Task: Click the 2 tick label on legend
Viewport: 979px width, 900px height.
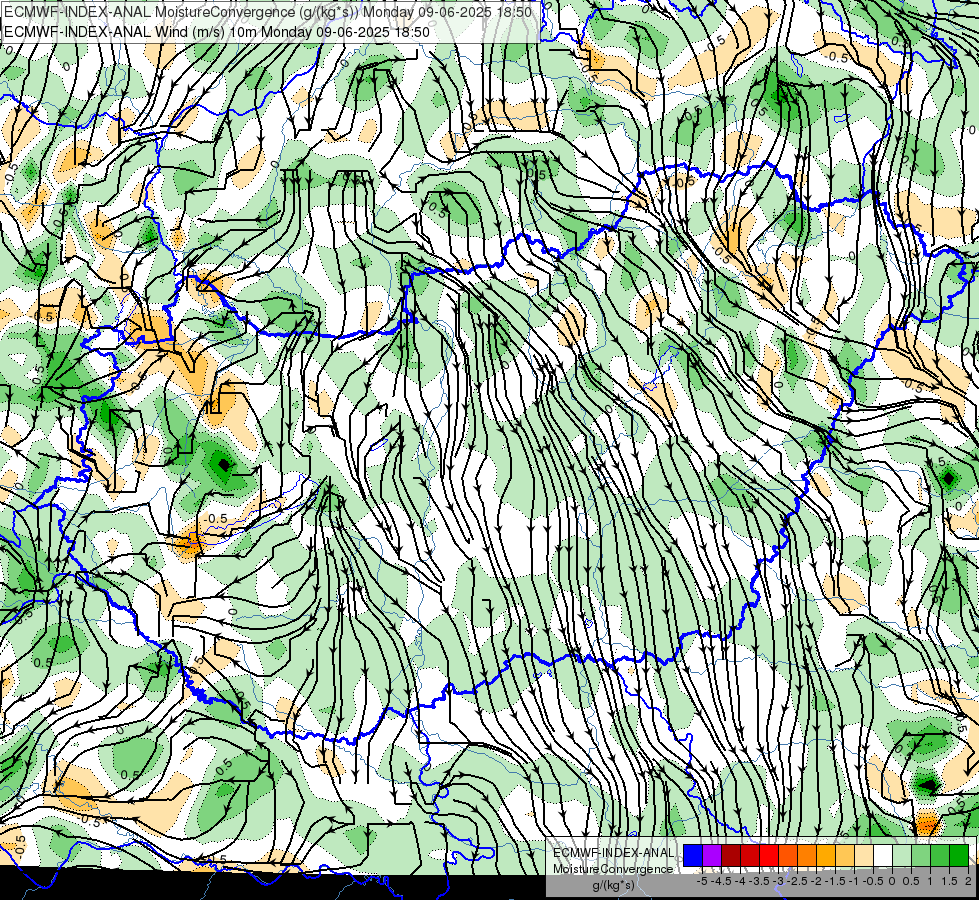Action: pyautogui.click(x=968, y=881)
